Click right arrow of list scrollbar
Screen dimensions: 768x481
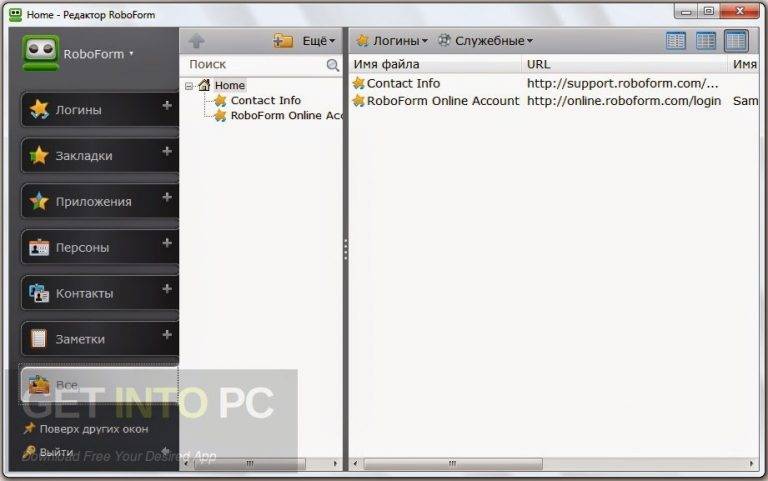[752, 463]
